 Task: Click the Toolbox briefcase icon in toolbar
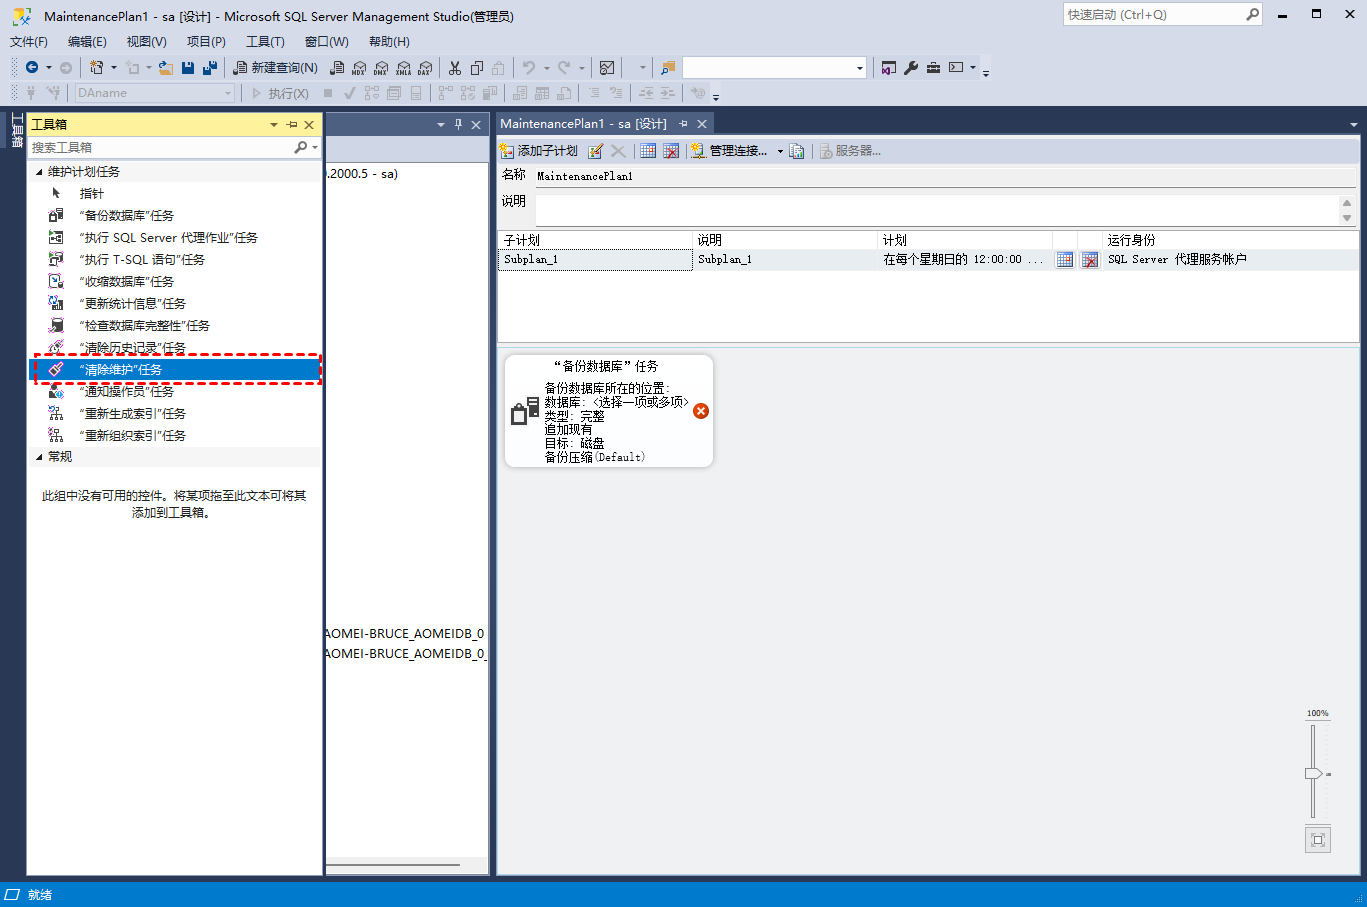click(933, 68)
